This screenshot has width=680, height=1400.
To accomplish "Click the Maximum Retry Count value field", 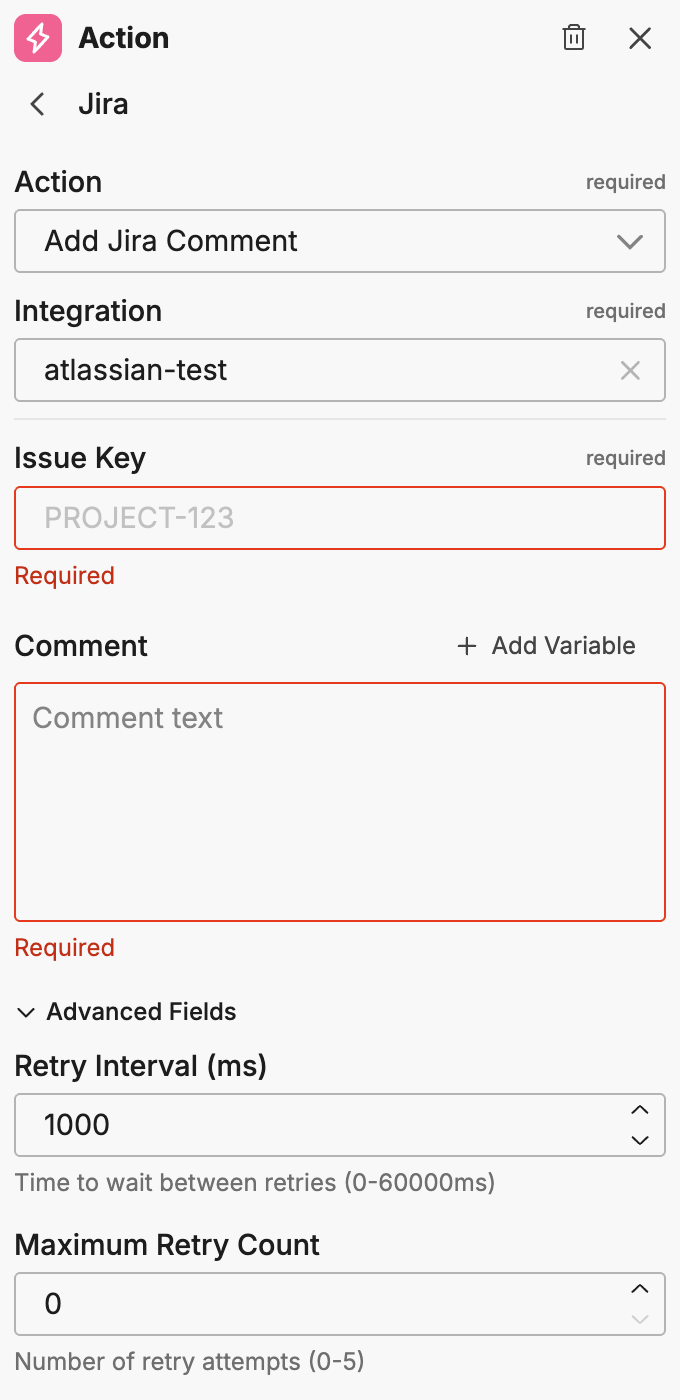I will (x=300, y=1304).
